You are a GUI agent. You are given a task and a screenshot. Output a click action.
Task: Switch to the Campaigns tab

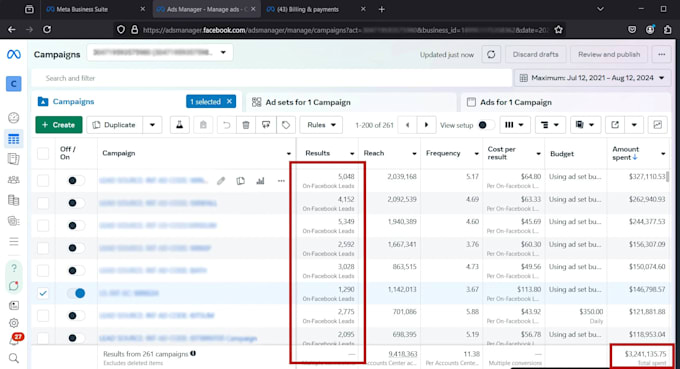(x=73, y=101)
